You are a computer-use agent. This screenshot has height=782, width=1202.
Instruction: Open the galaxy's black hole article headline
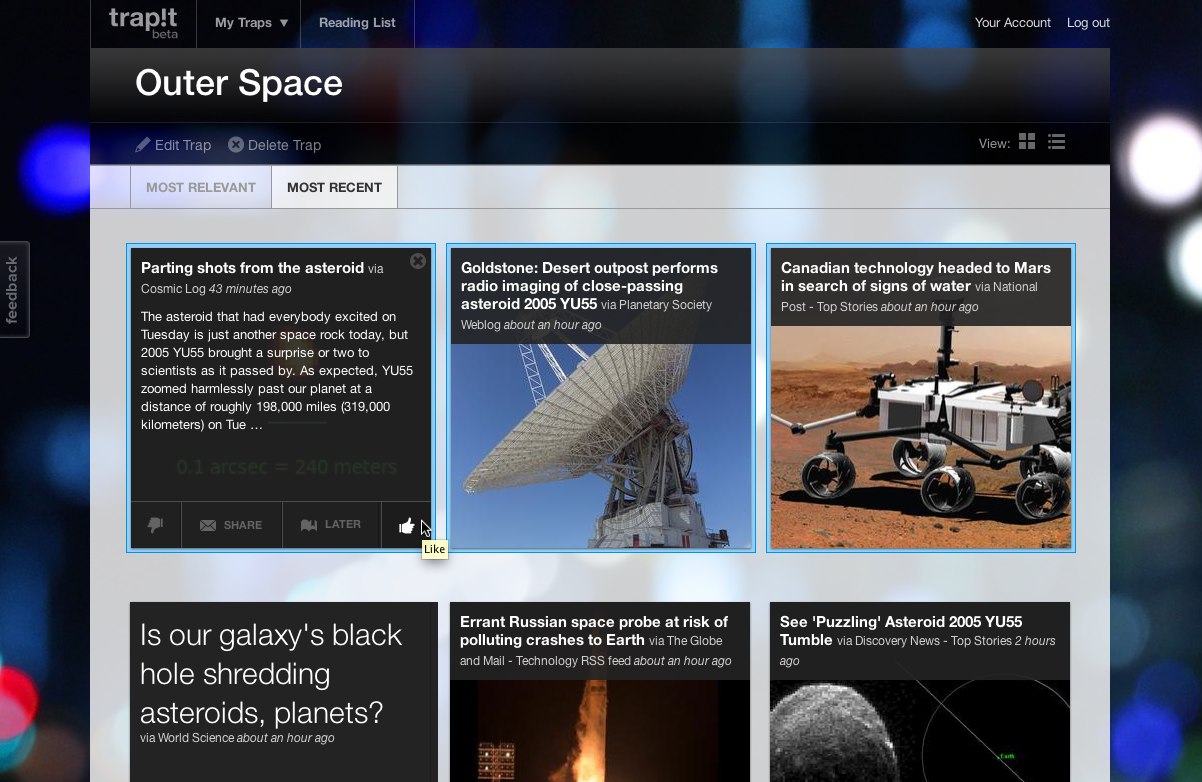click(271, 674)
